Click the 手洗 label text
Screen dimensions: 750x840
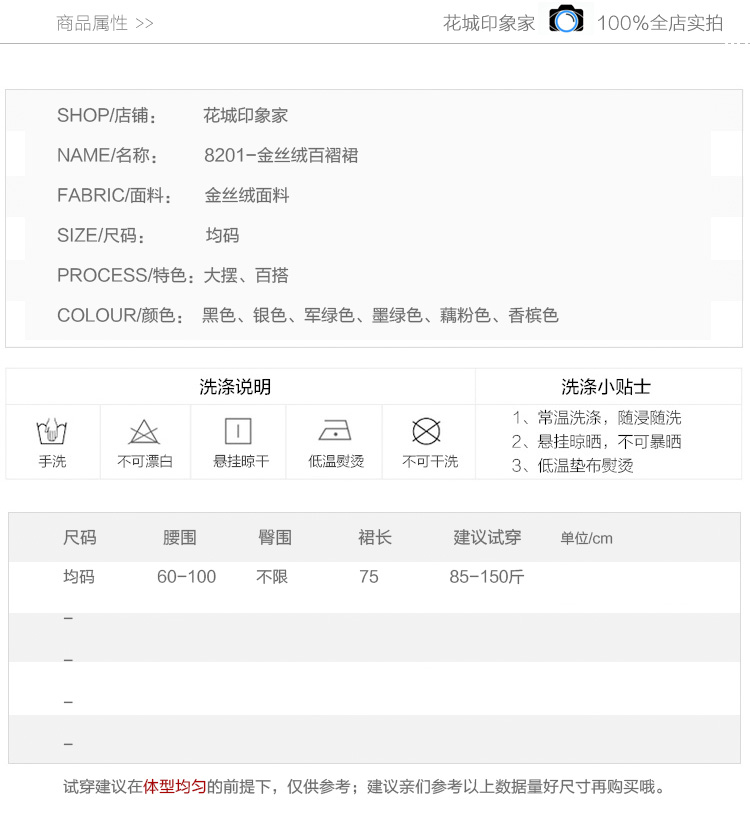52,462
